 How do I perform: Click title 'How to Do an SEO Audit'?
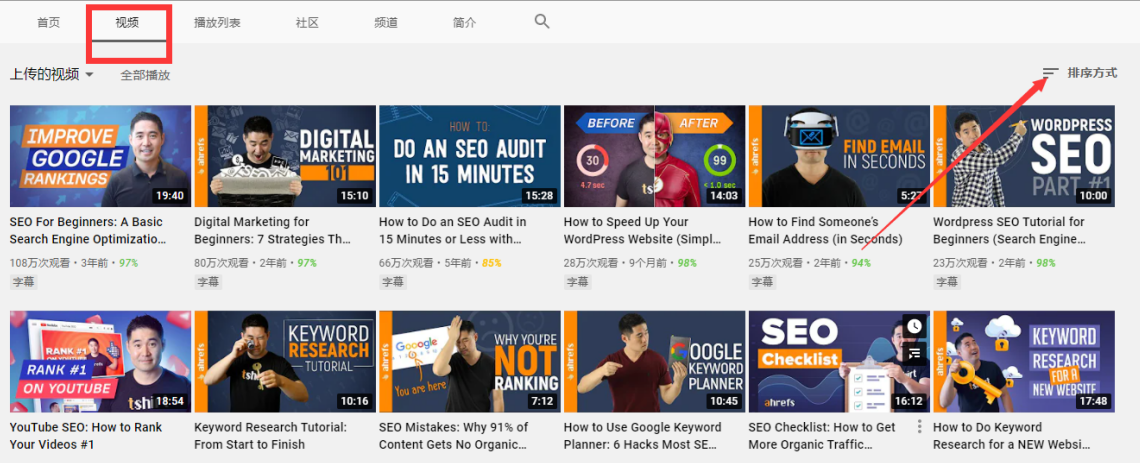pos(454,230)
